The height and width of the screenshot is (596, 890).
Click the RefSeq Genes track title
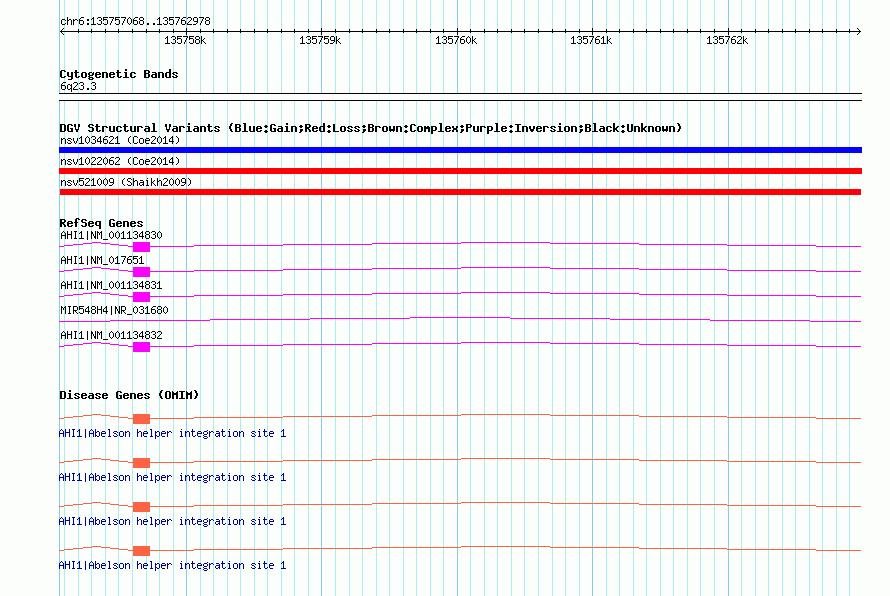click(x=101, y=223)
